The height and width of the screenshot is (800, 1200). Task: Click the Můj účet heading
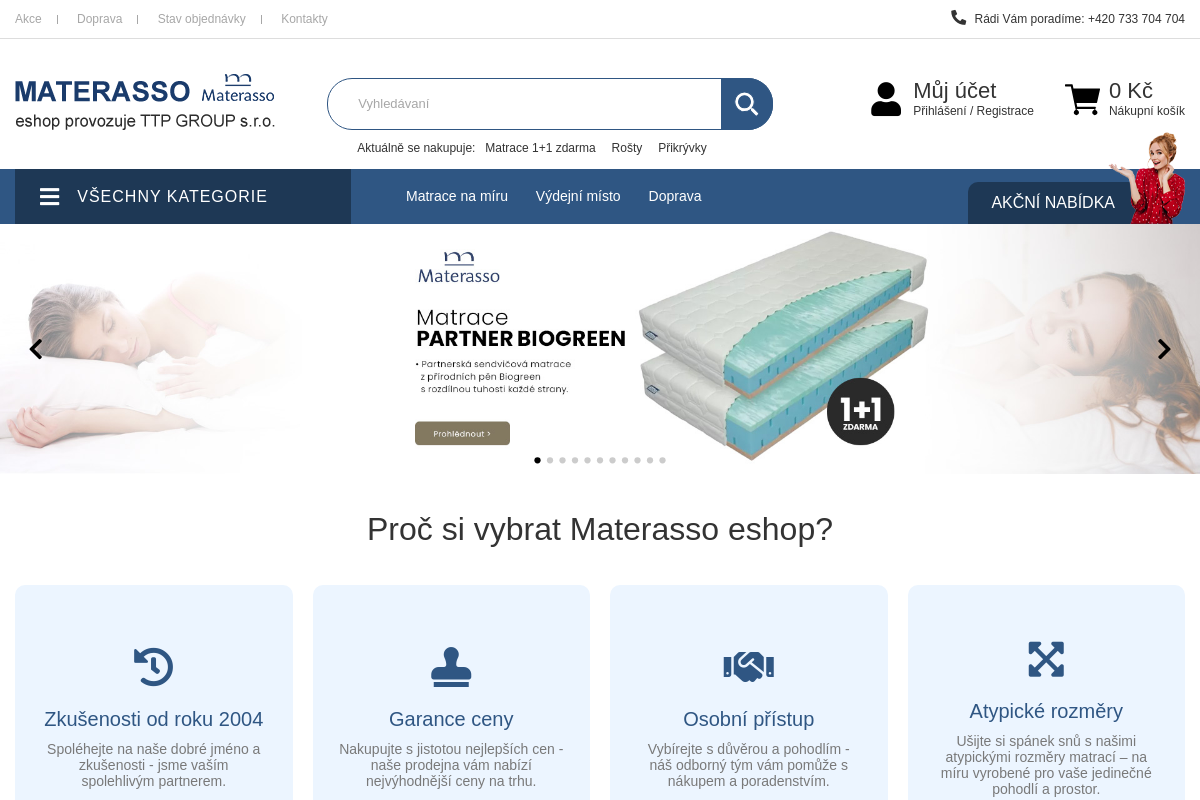pyautogui.click(x=955, y=91)
